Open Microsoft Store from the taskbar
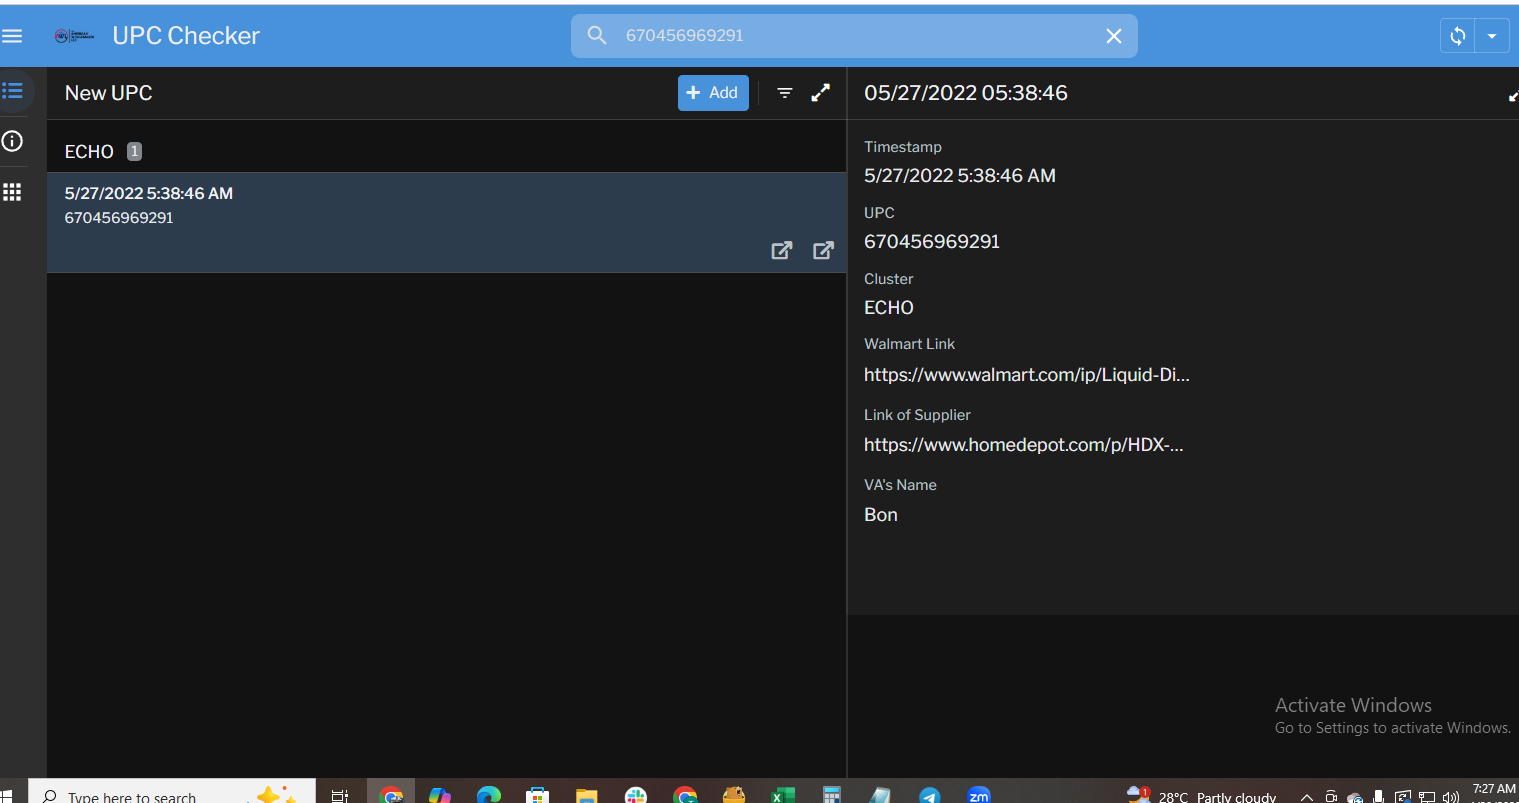 pos(538,795)
